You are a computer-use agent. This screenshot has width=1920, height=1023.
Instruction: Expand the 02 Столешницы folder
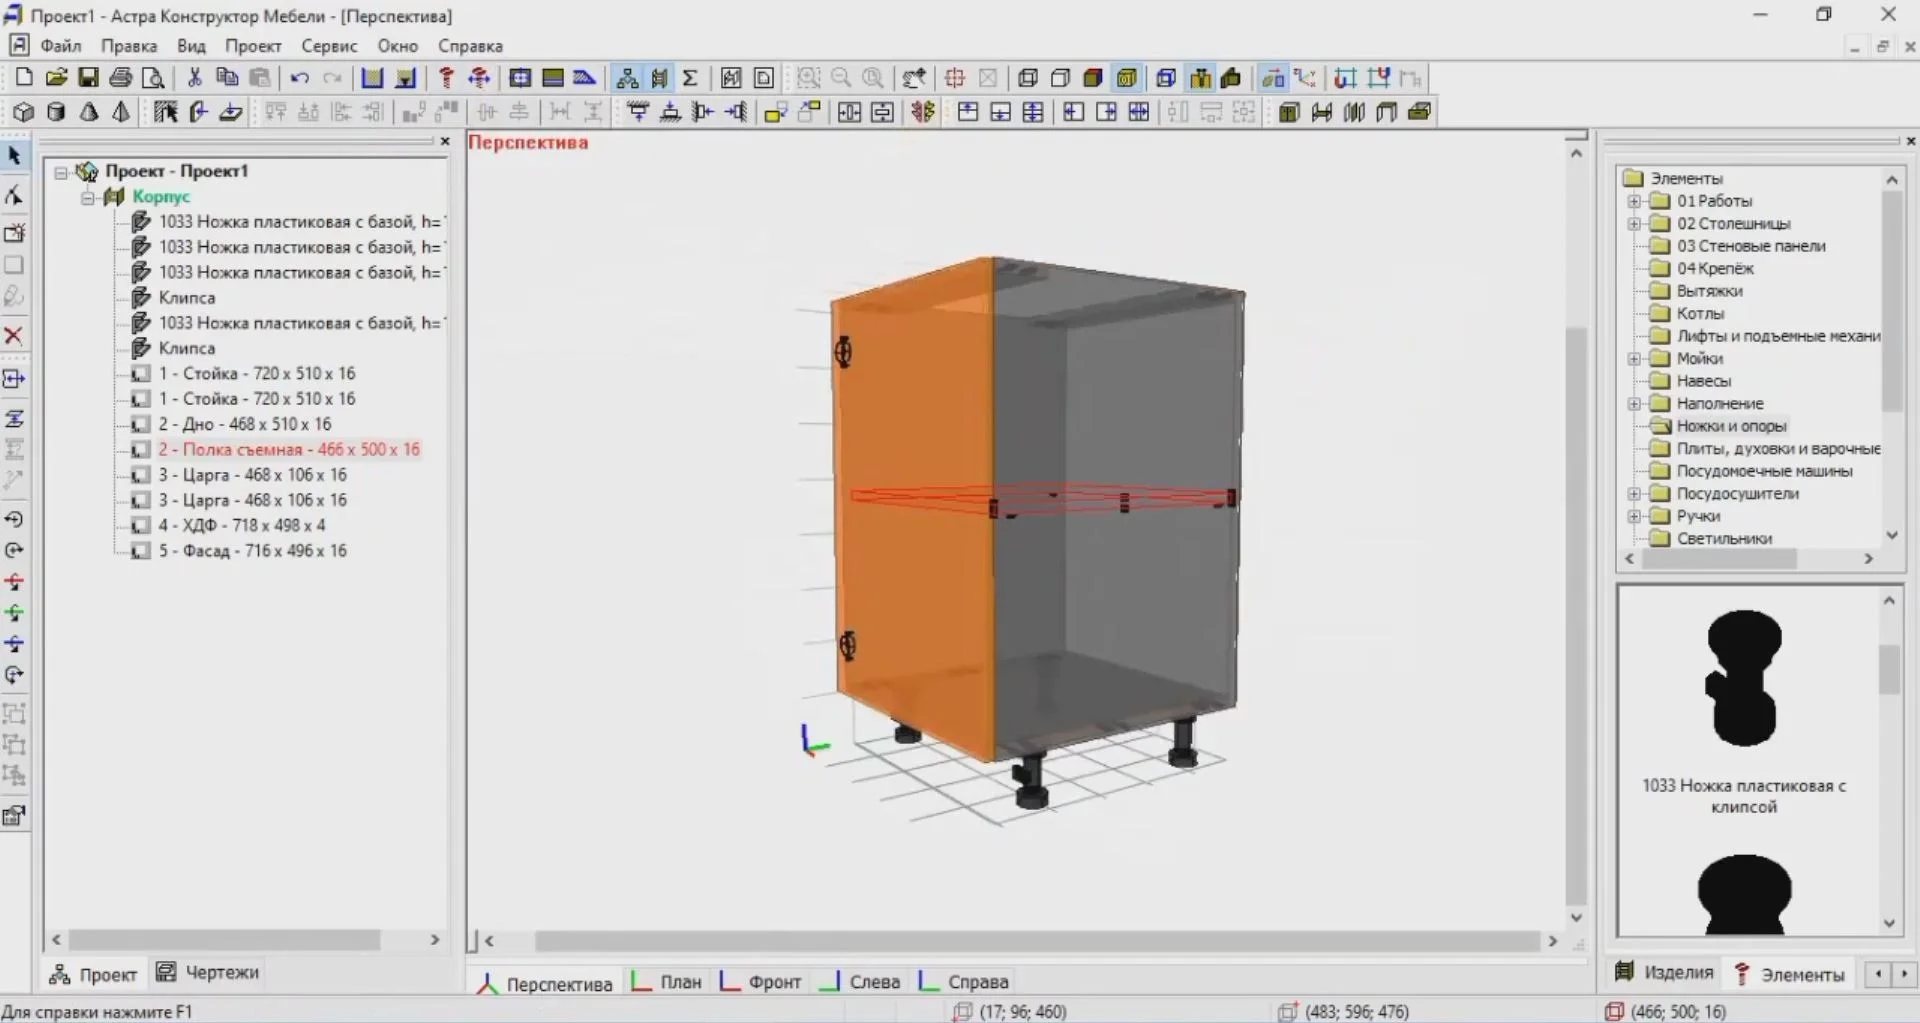tap(1634, 224)
